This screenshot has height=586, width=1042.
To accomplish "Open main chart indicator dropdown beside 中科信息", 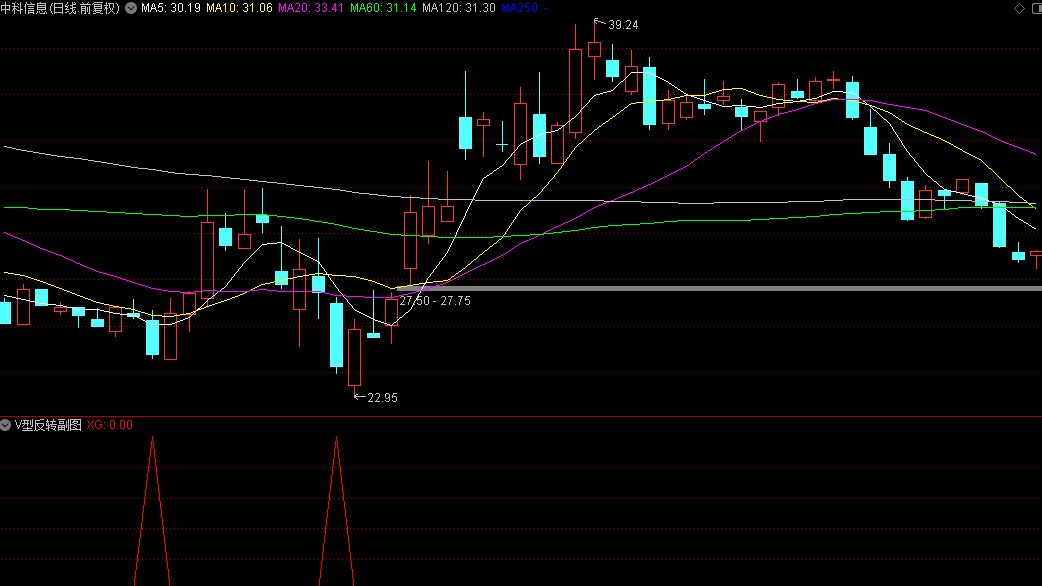I will coord(131,8).
